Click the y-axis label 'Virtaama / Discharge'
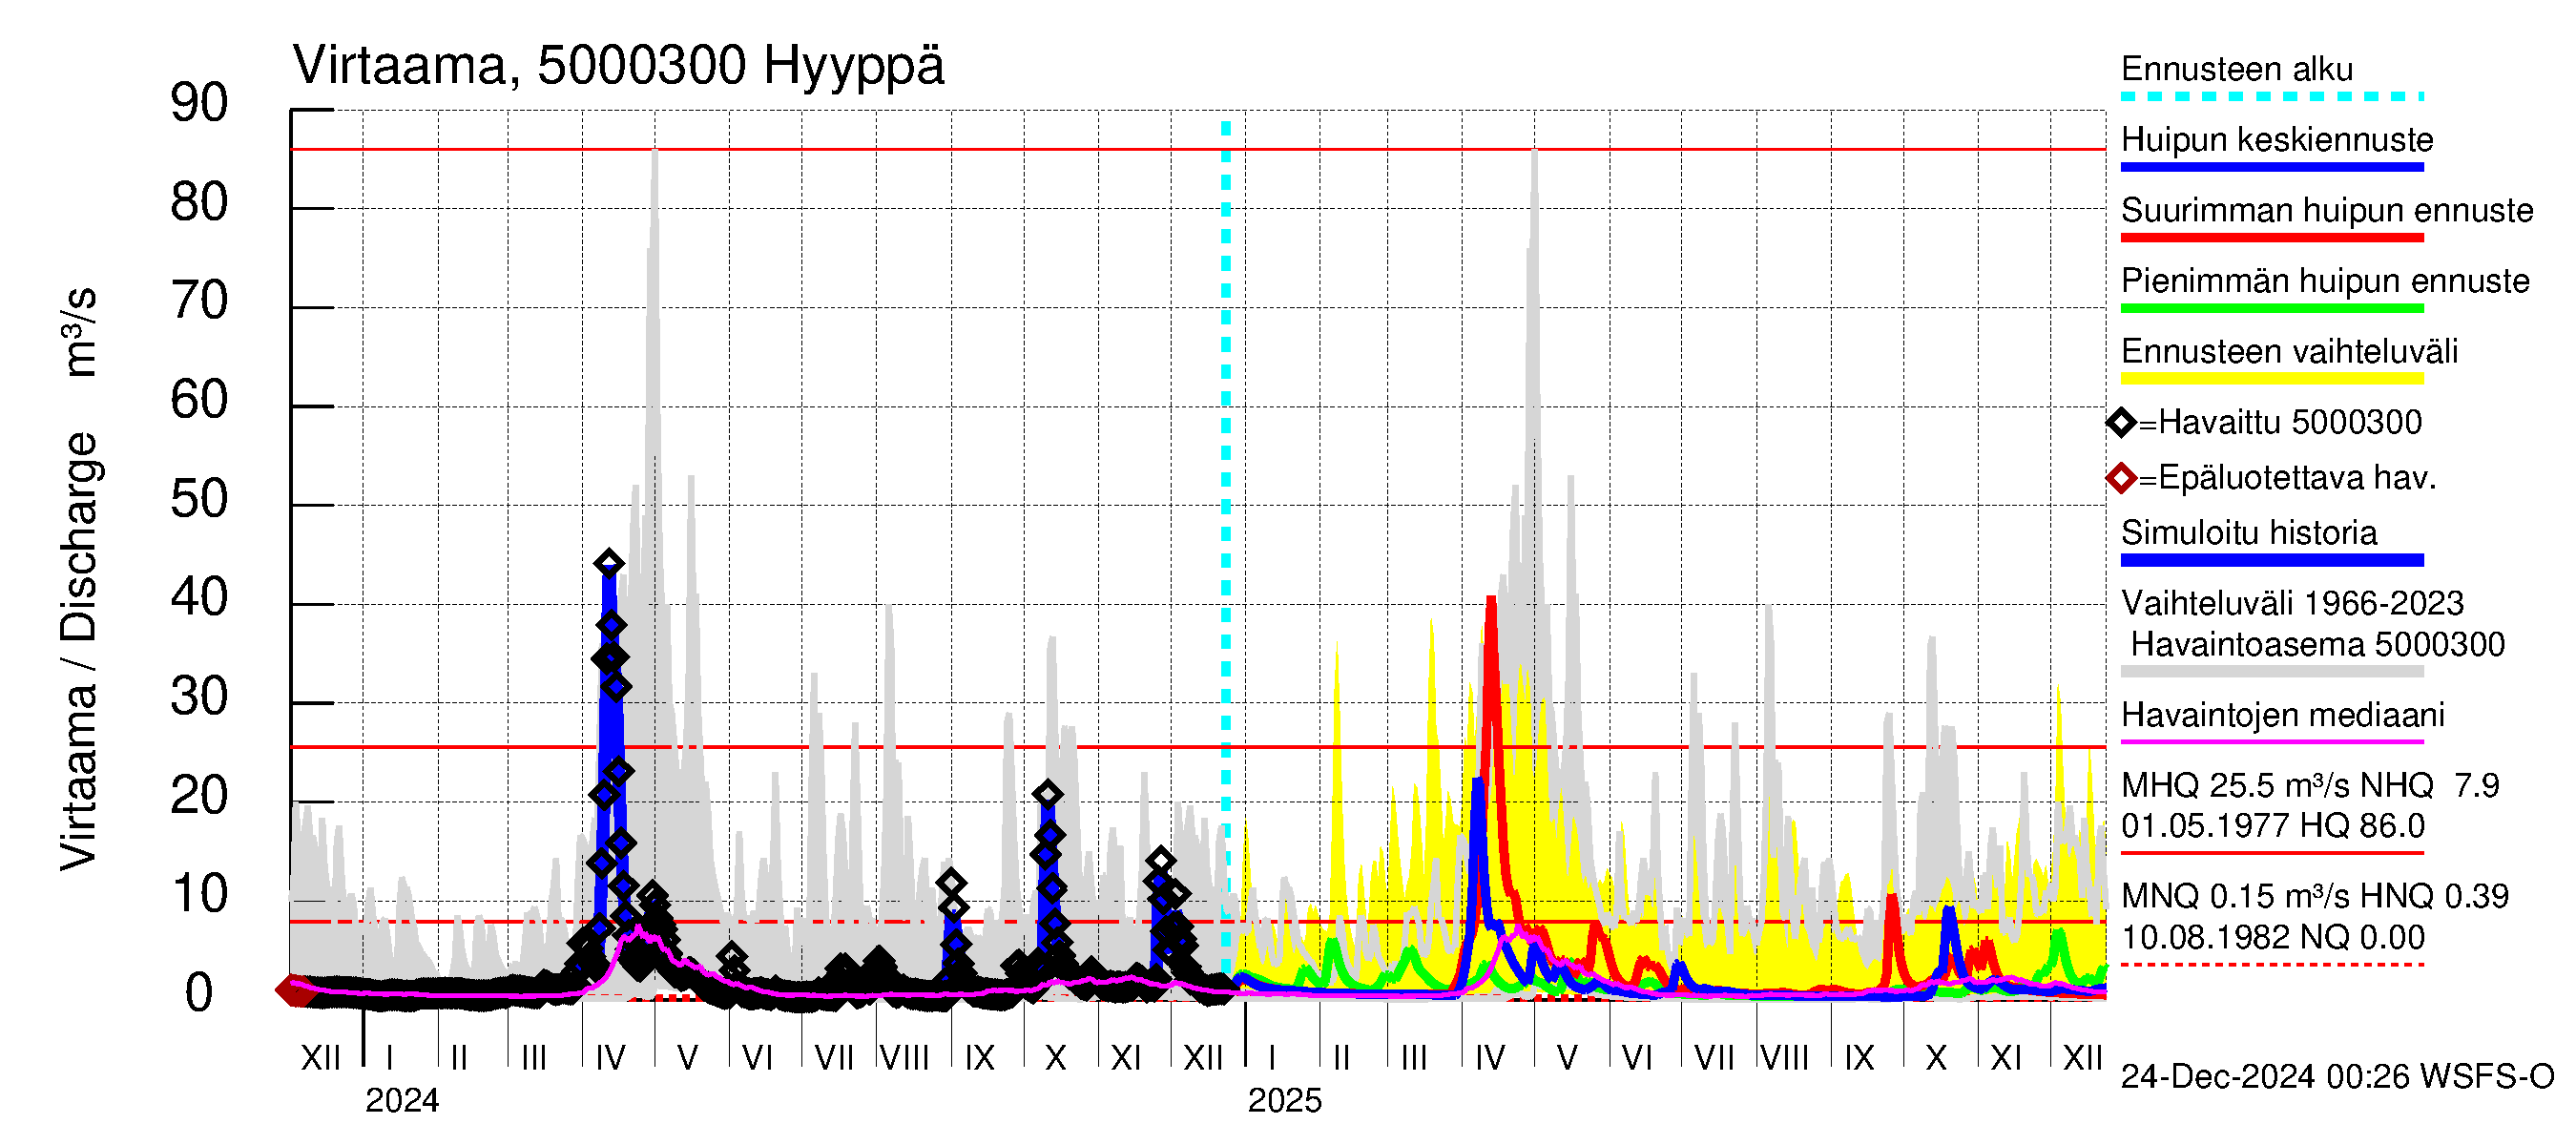The image size is (2576, 1145). pyautogui.click(x=78, y=651)
